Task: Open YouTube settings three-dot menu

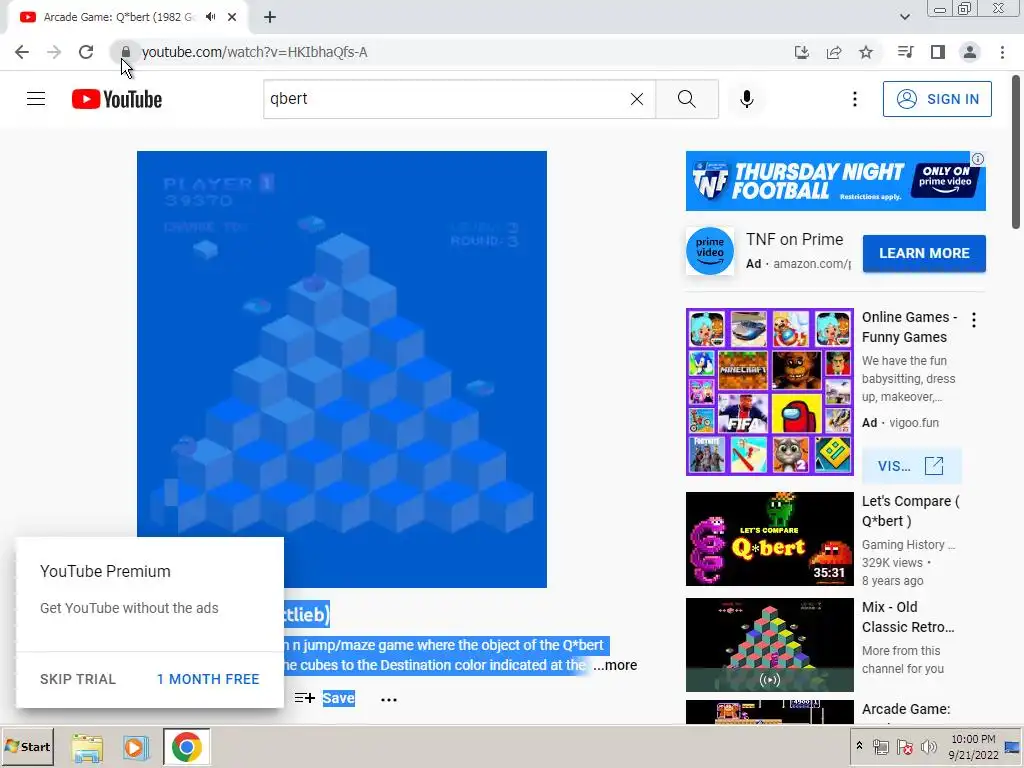Action: click(855, 99)
